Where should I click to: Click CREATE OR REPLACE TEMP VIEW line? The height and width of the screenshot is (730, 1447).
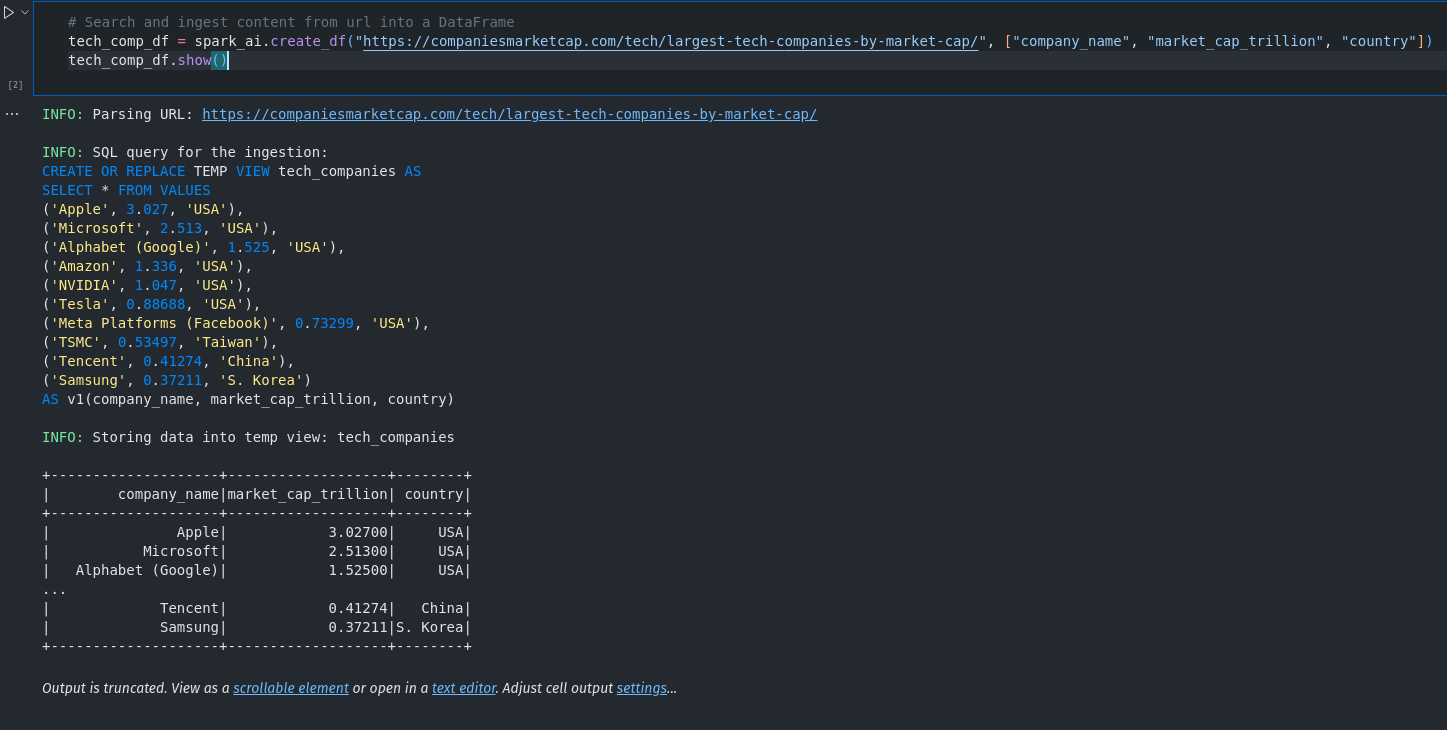231,171
